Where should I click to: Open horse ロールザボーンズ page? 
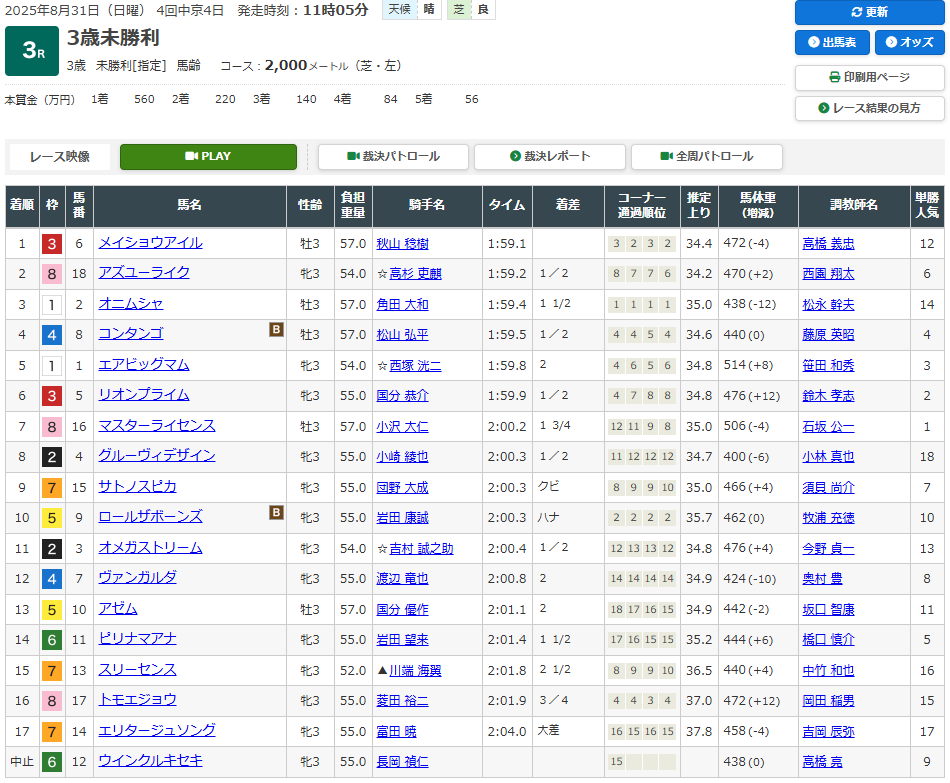tap(150, 517)
